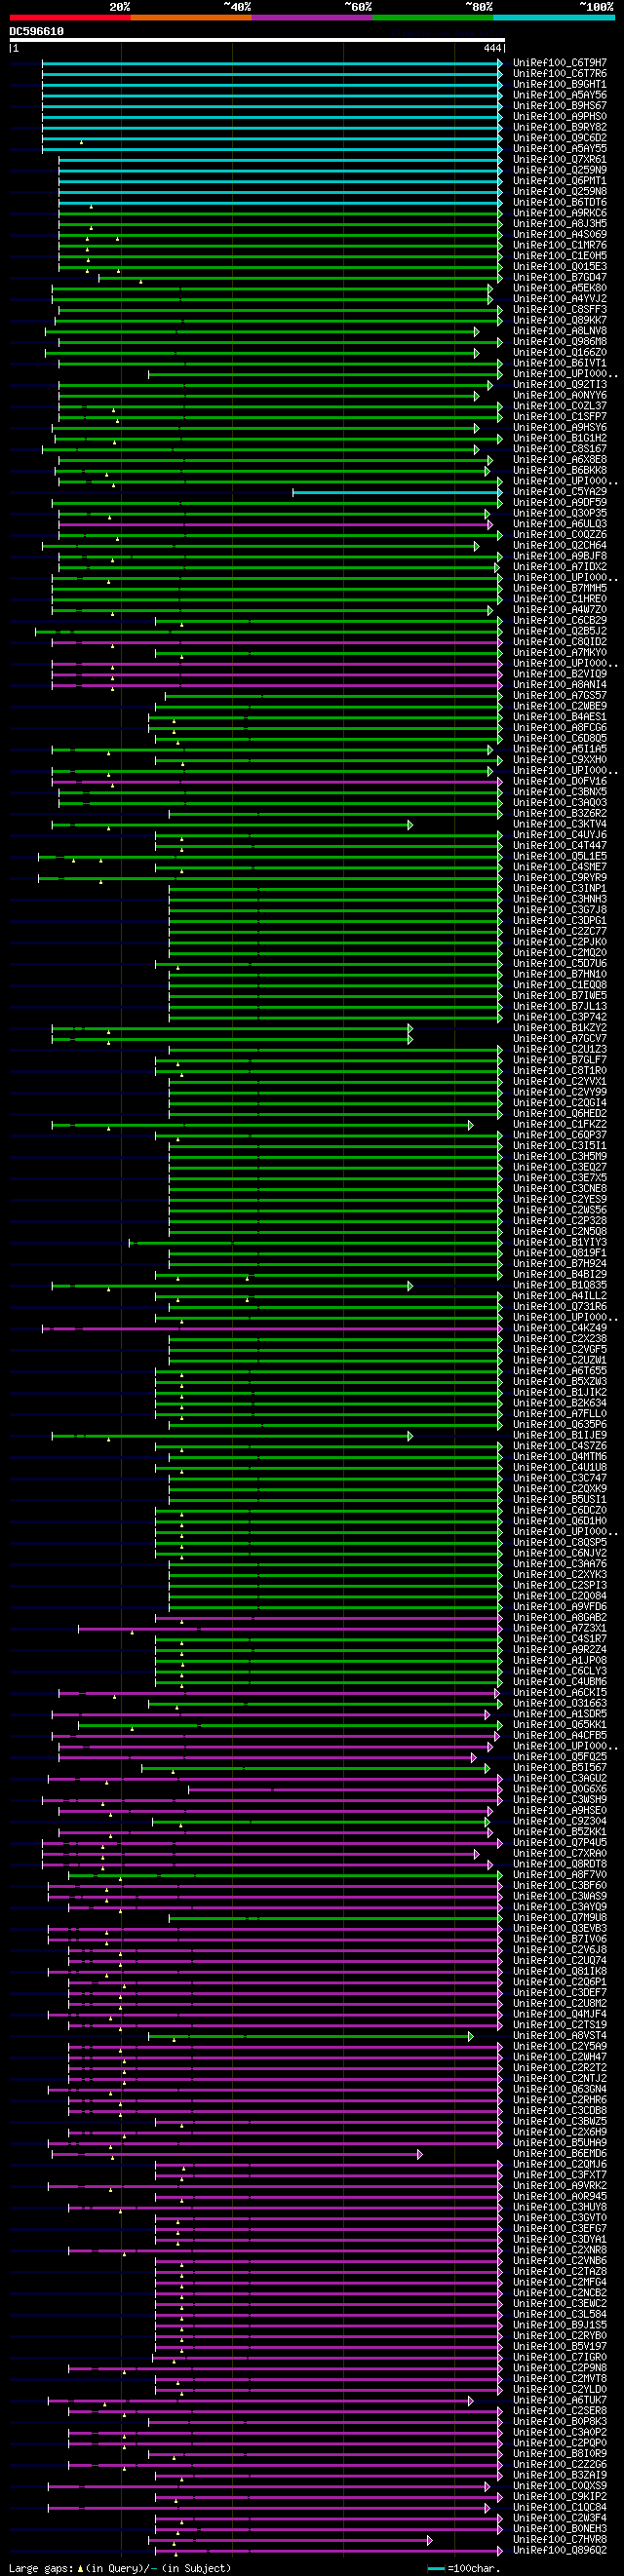Choose the UniRef100_Q81IK8 entry

559,1971
